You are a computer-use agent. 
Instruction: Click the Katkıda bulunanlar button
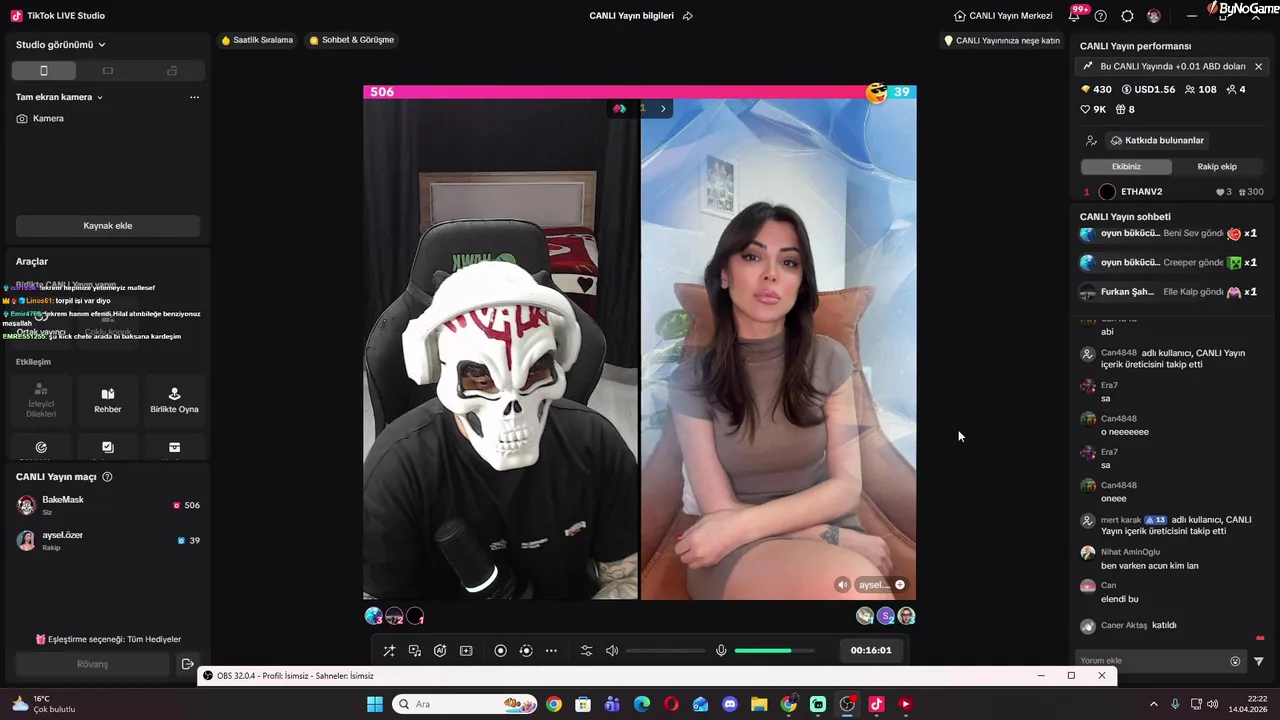(x=1158, y=140)
